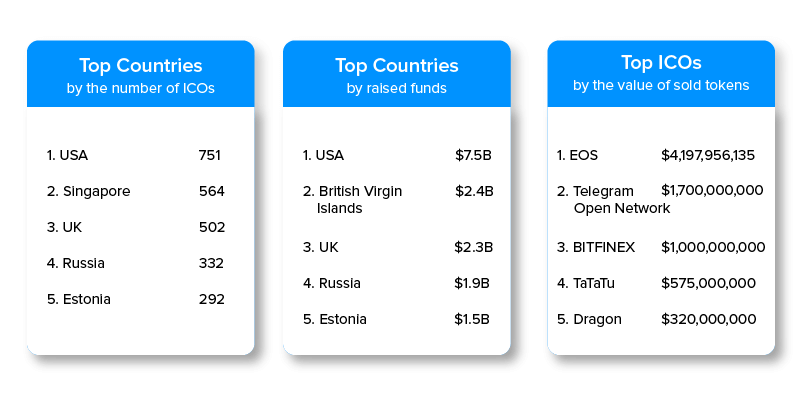The height and width of the screenshot is (402, 801).
Task: Click the USA count value 751
Action: click(x=210, y=155)
